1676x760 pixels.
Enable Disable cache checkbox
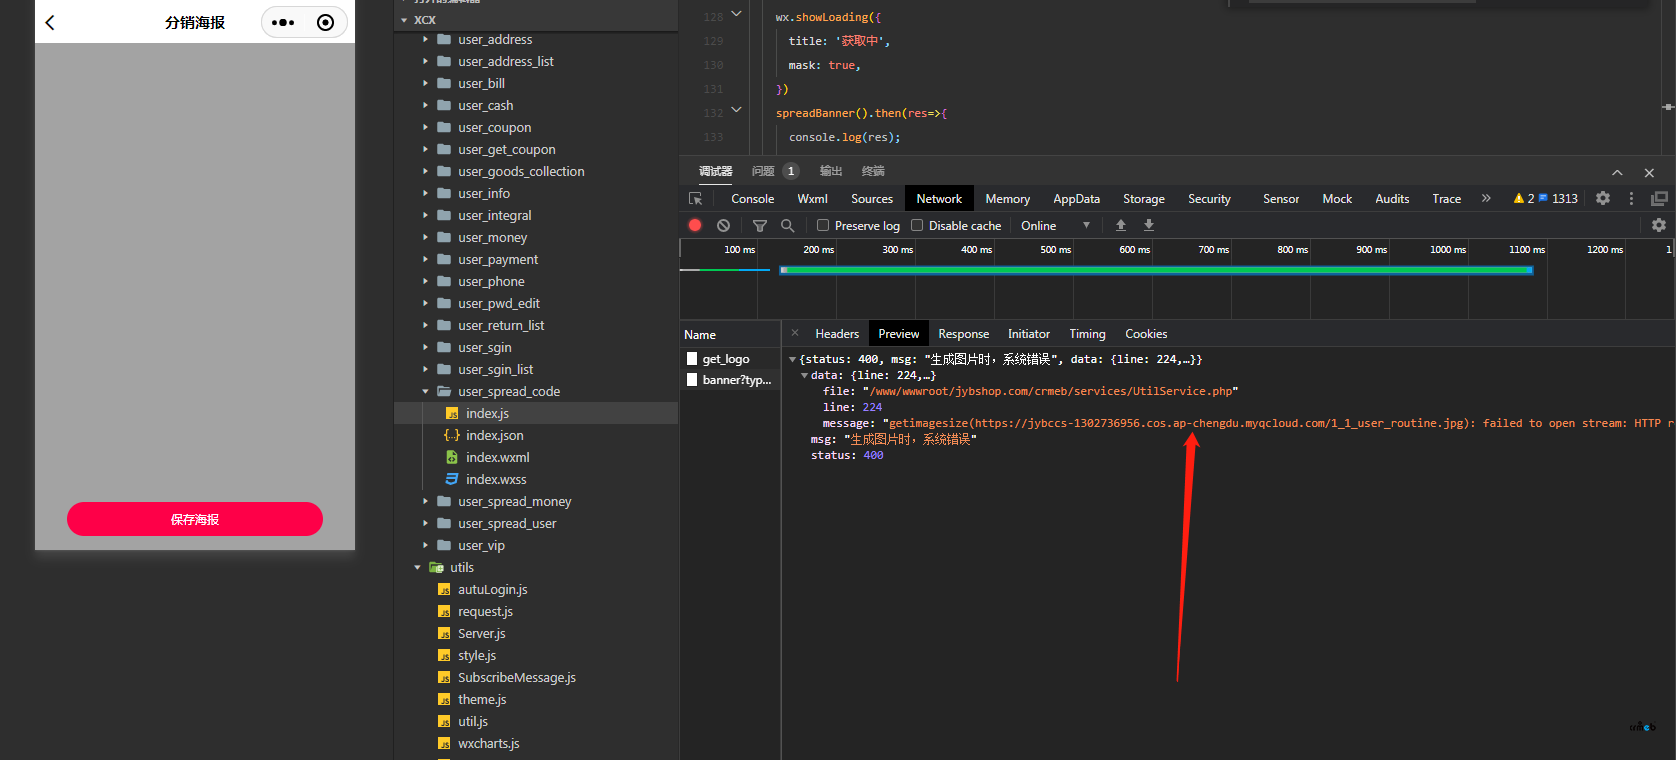(x=917, y=225)
